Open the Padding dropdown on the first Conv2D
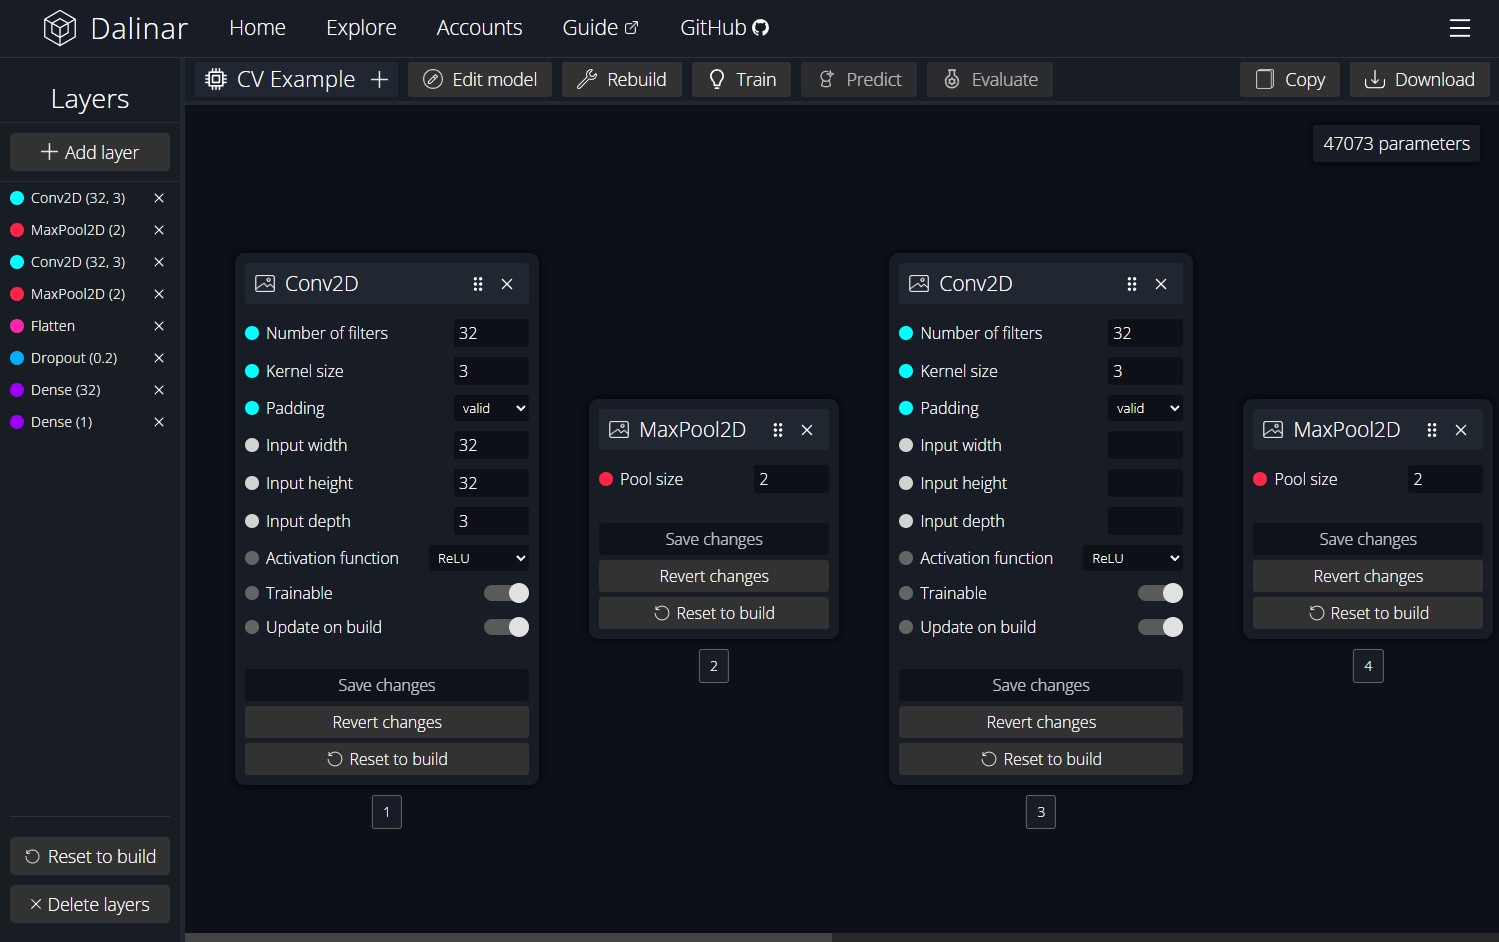1499x942 pixels. [x=491, y=408]
